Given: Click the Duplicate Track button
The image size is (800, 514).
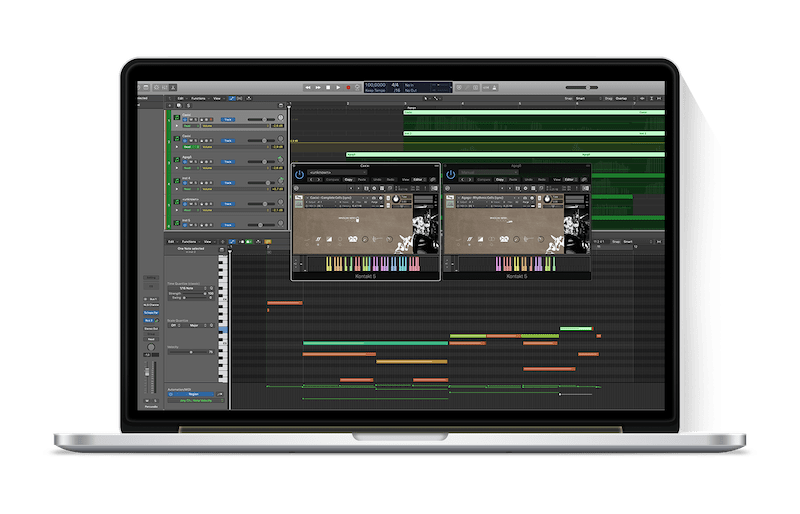Looking at the screenshot, I should click(x=179, y=105).
